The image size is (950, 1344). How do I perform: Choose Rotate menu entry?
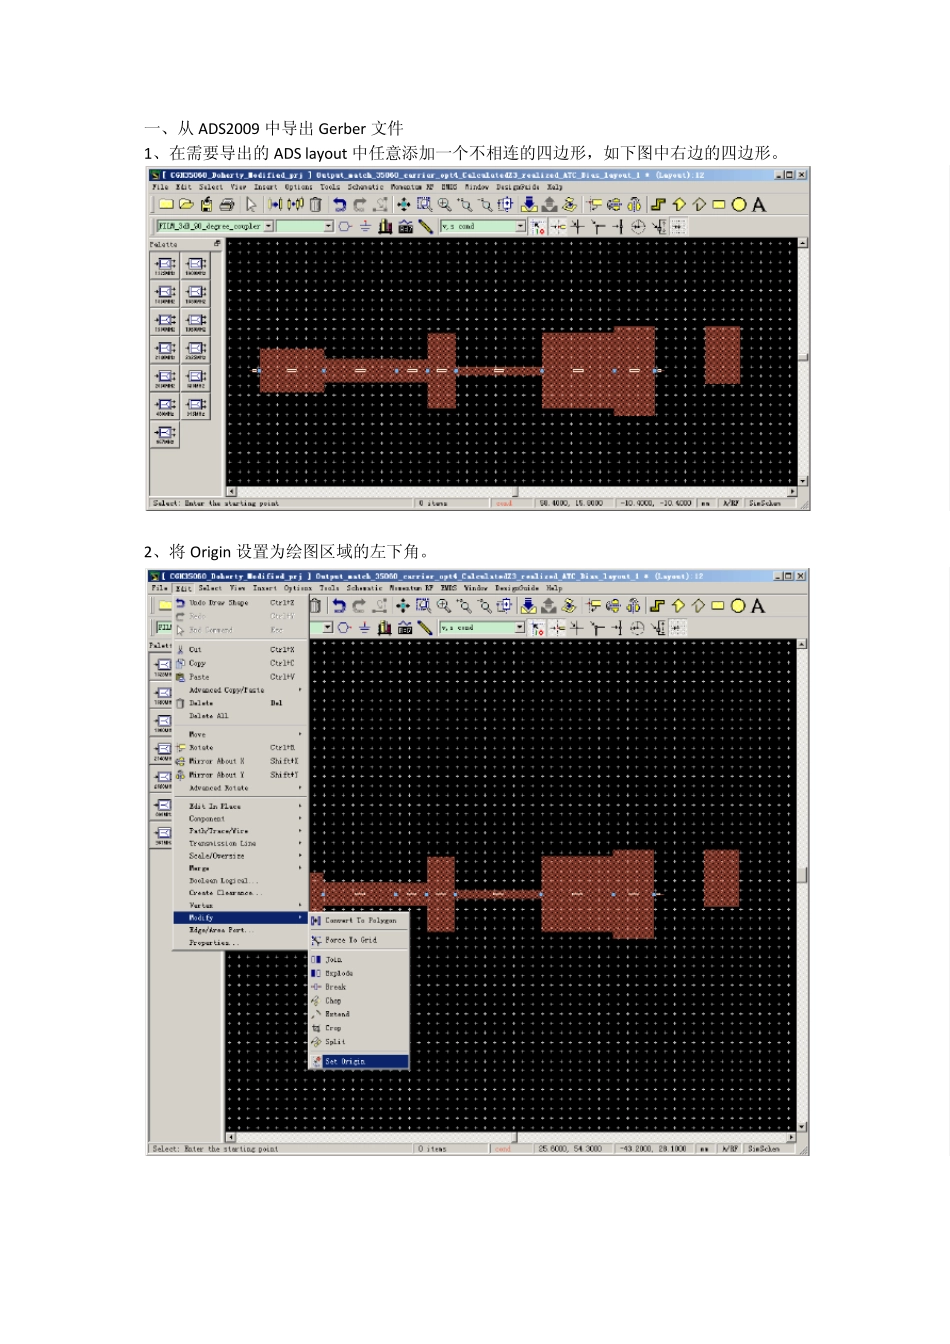click(239, 748)
